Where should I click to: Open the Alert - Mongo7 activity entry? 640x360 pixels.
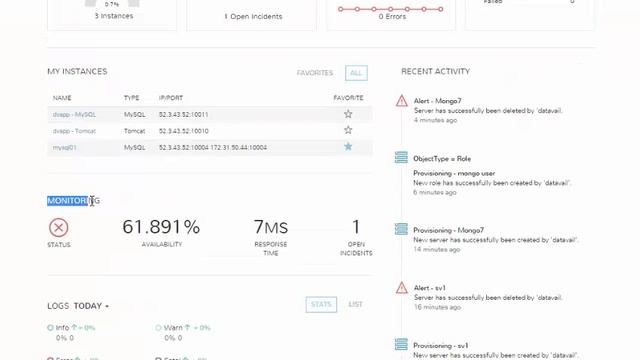click(438, 101)
